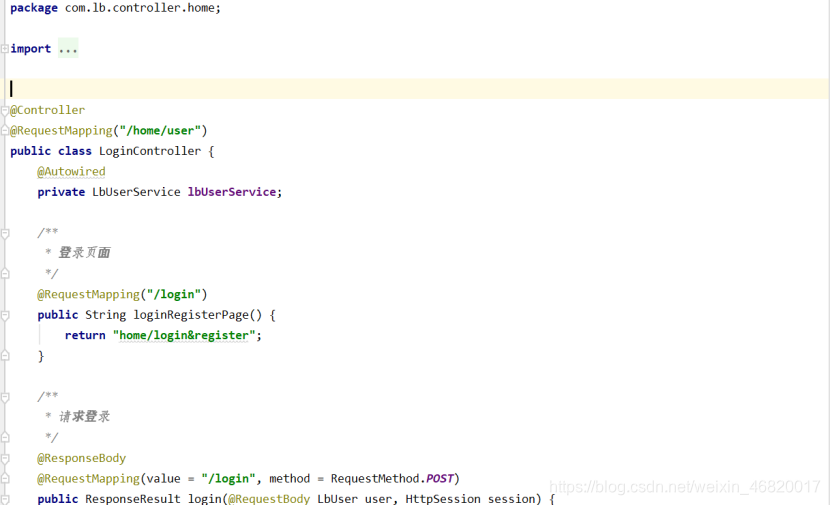Screen dimensions: 830x505
Task: Click the private keyword before LbUserService
Action: pos(61,192)
